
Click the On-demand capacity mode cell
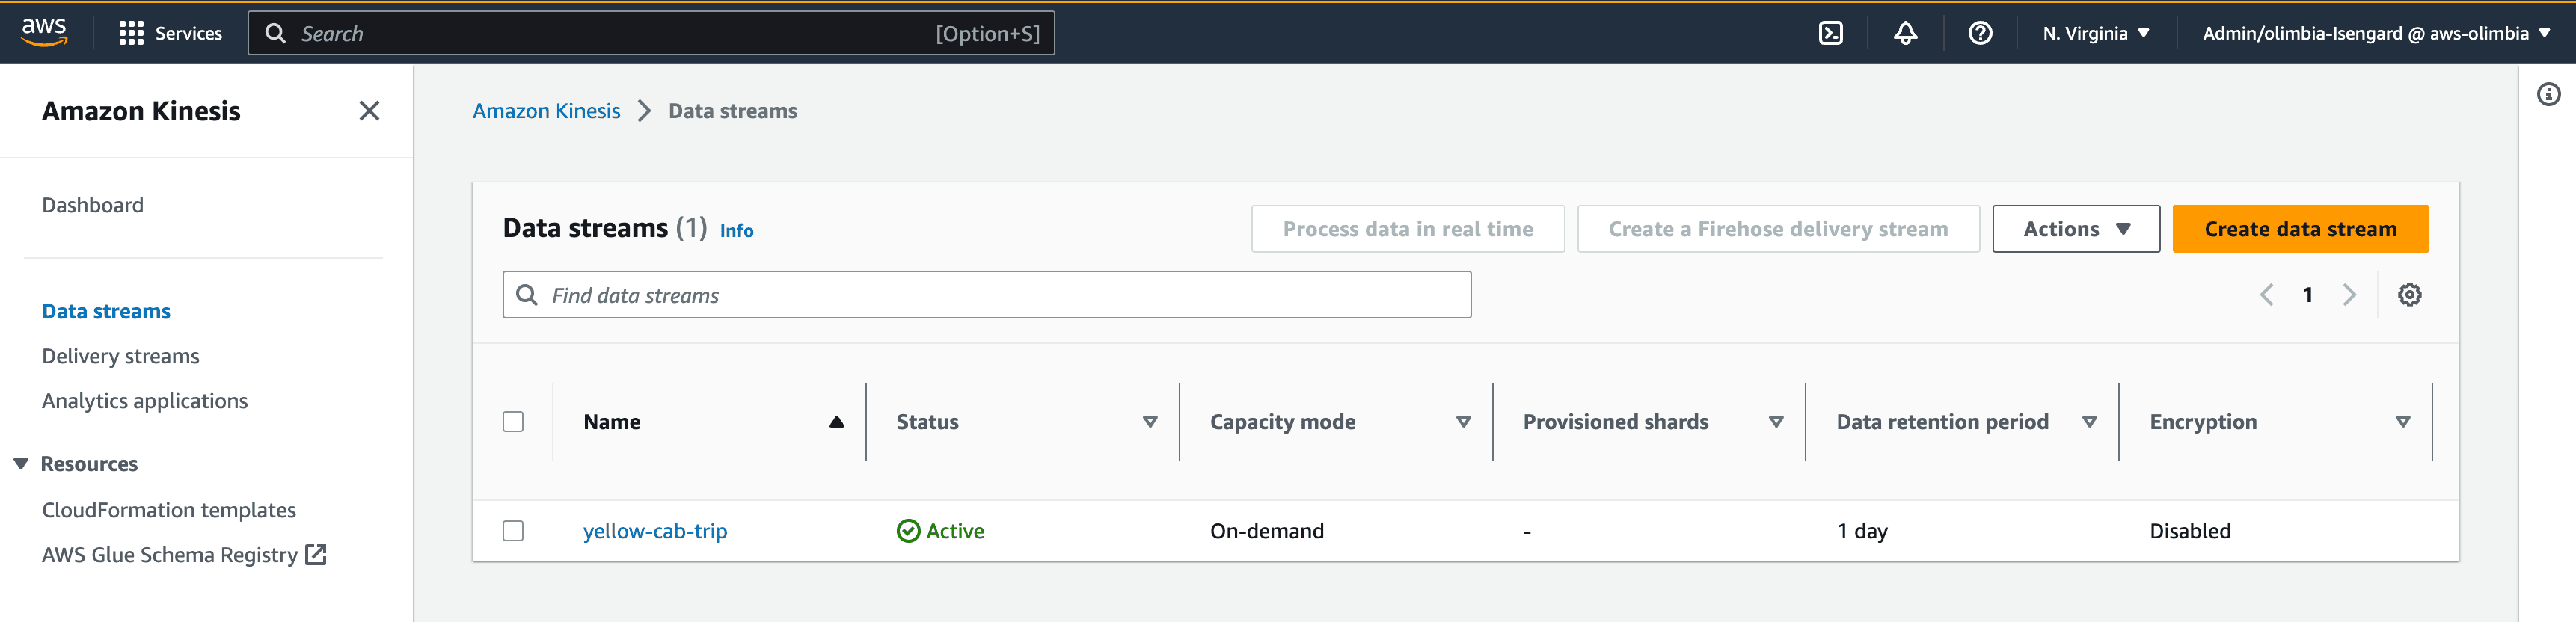[x=1266, y=531]
